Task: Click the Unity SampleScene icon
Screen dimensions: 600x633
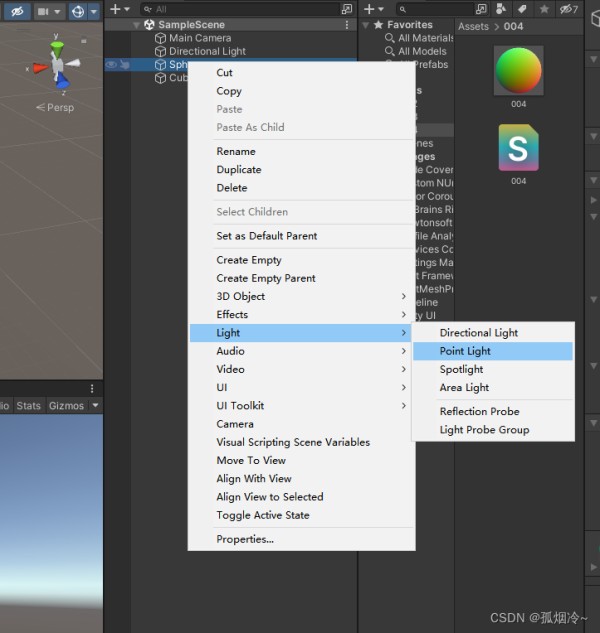Action: (x=149, y=25)
